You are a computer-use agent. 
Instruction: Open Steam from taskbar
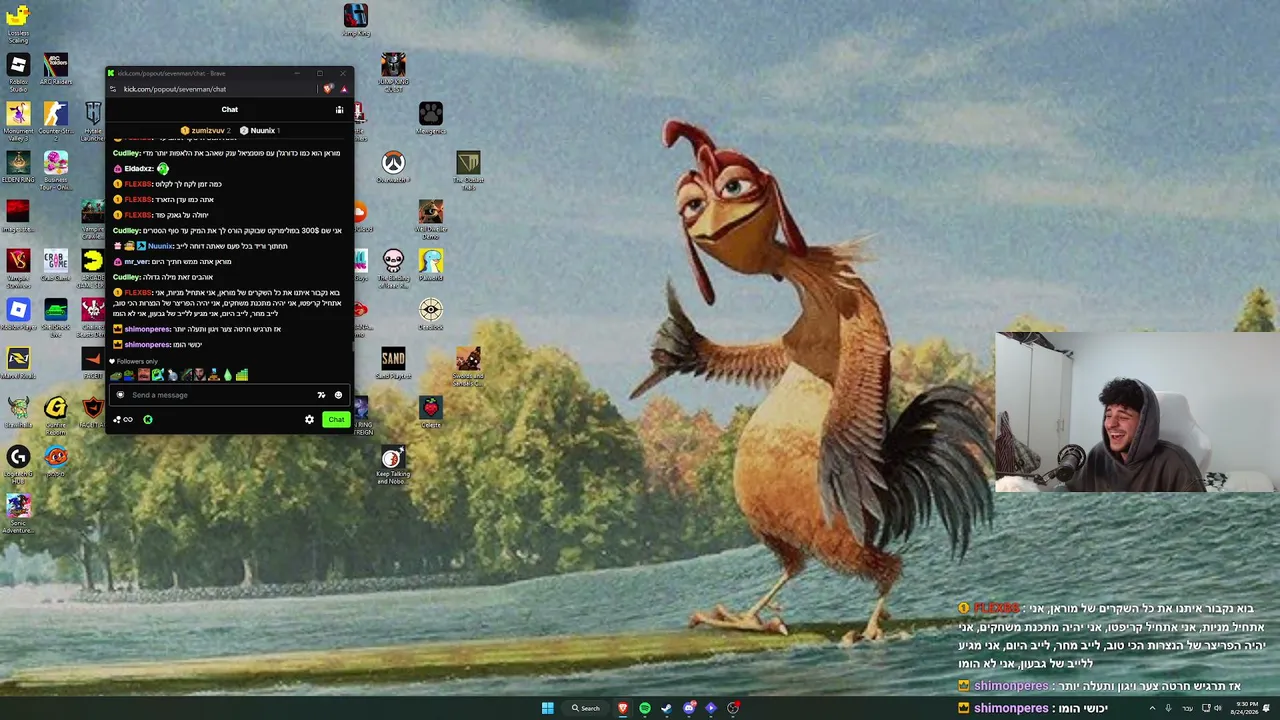tap(667, 708)
